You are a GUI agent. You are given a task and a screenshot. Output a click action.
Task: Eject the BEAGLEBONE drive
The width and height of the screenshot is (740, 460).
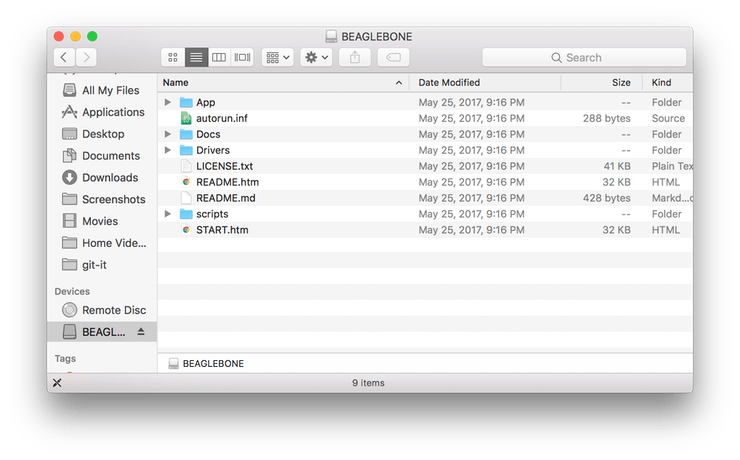141,332
